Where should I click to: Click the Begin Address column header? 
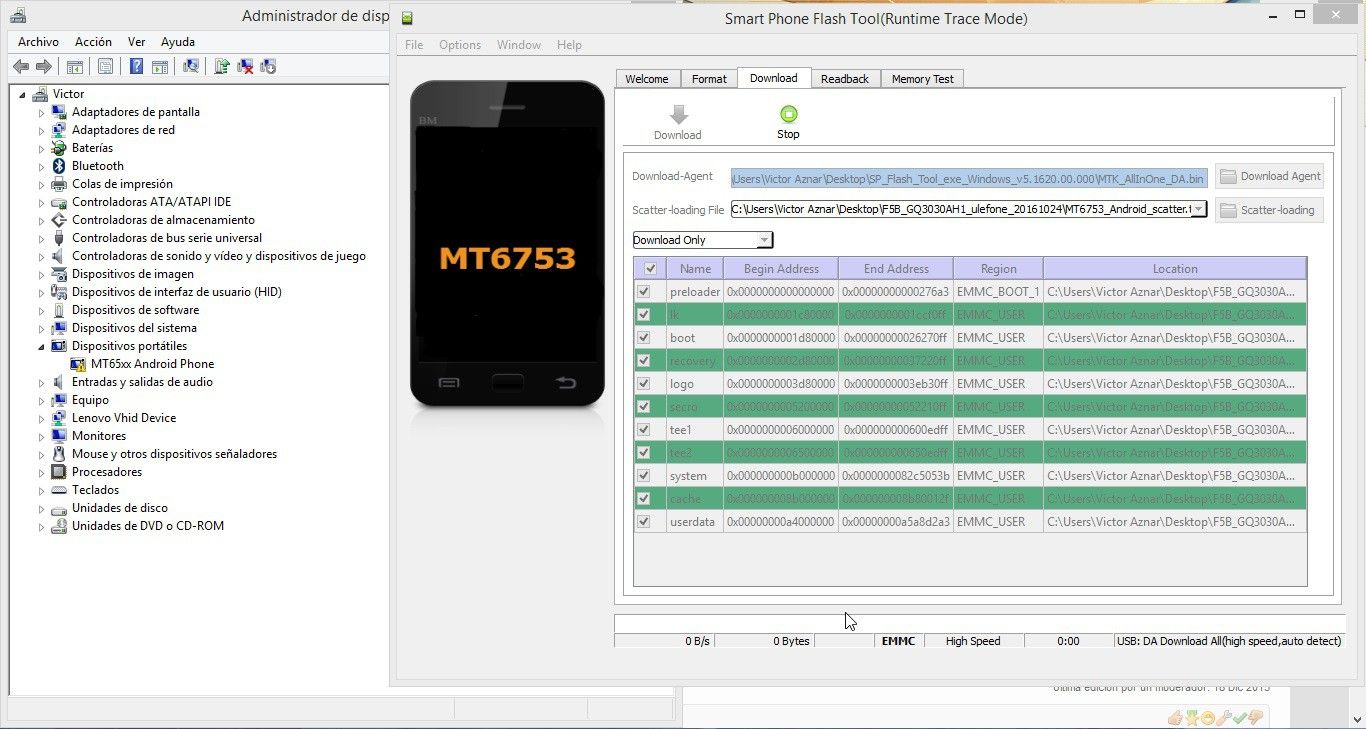point(781,268)
